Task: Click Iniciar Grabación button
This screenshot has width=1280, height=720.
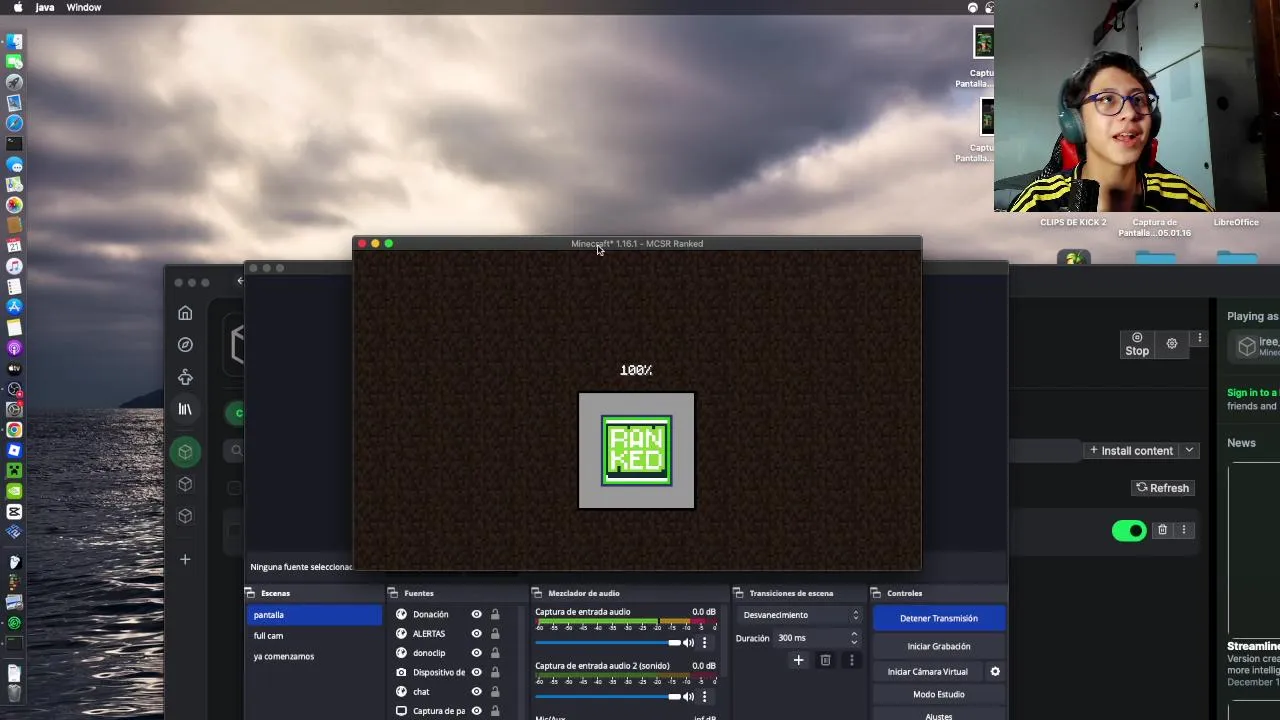Action: pos(938,647)
